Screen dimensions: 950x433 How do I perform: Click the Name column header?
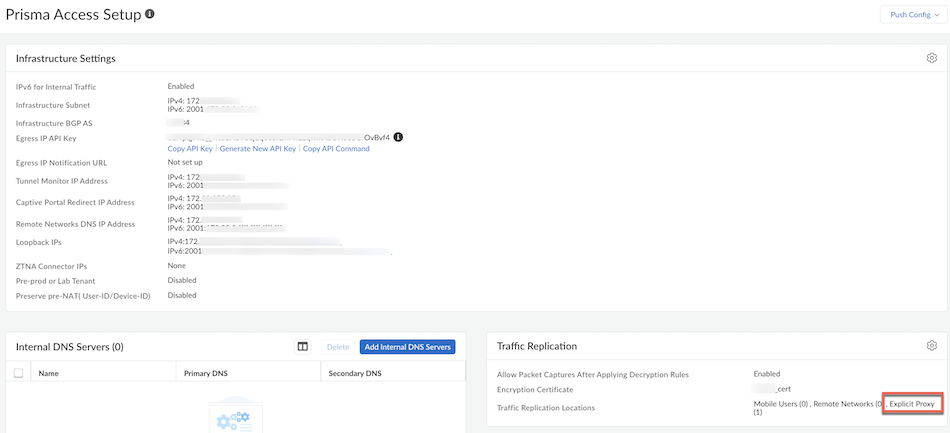(50, 373)
